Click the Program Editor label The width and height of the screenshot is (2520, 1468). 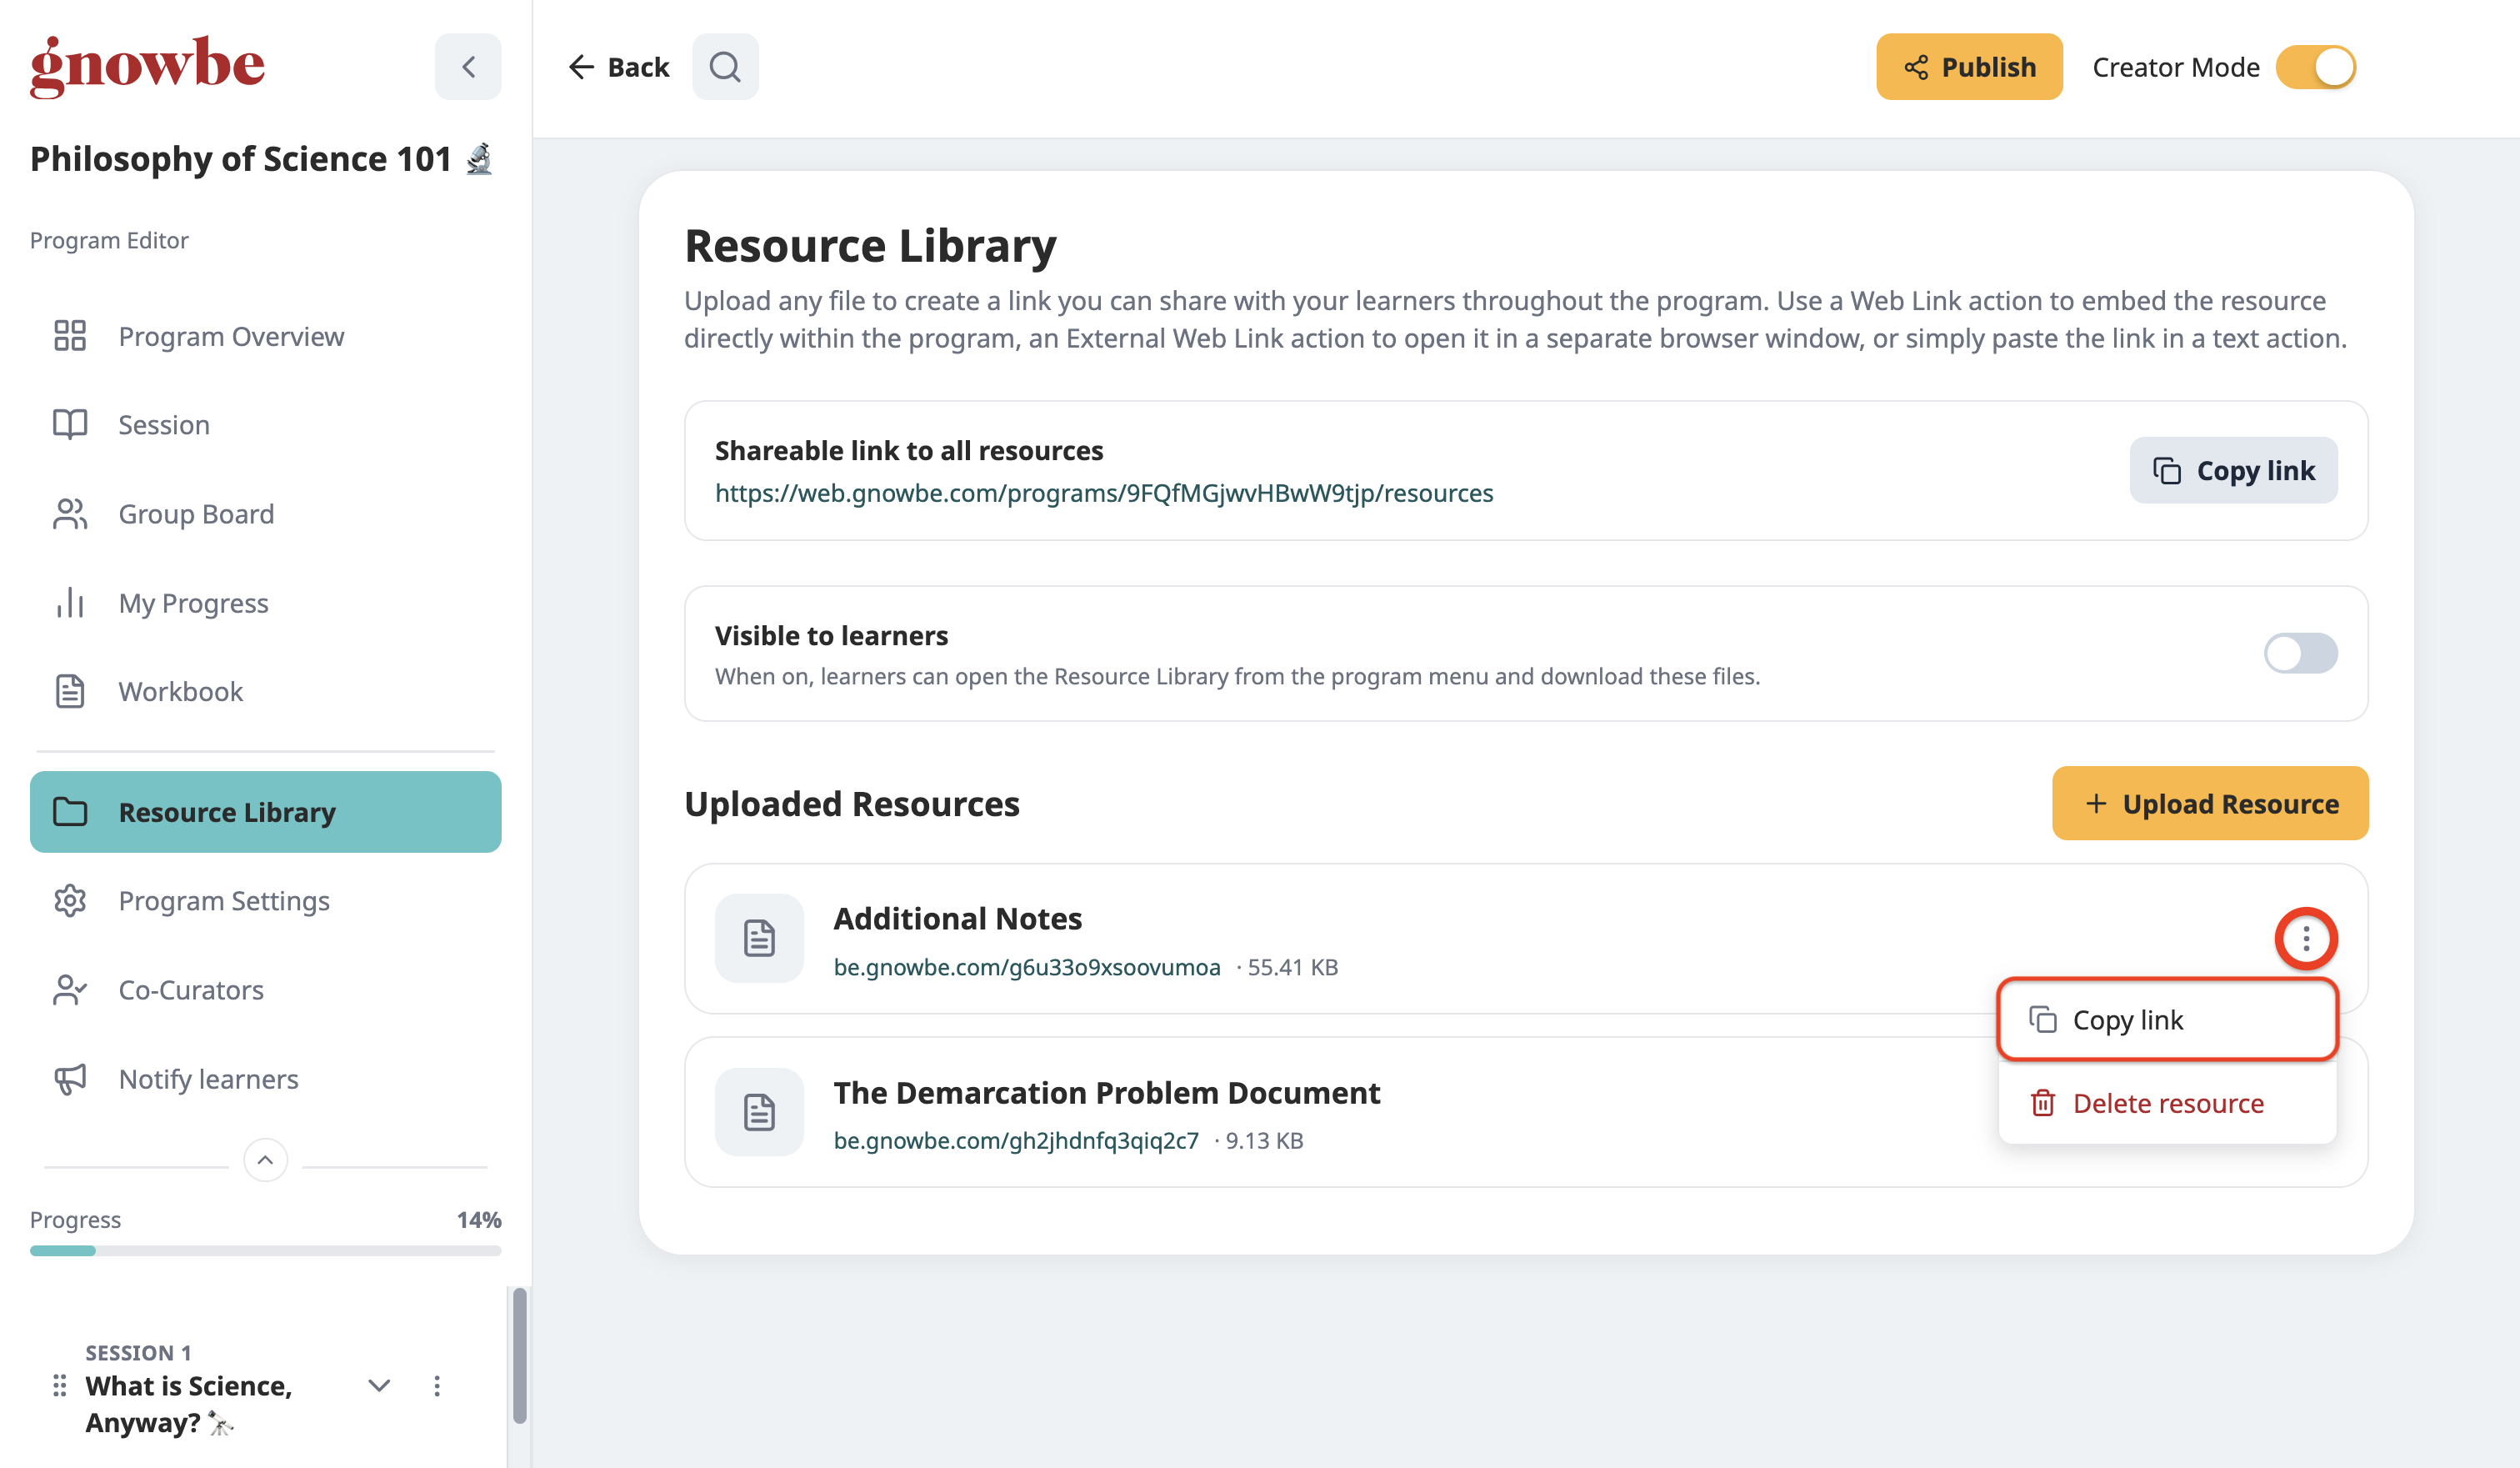pos(109,240)
